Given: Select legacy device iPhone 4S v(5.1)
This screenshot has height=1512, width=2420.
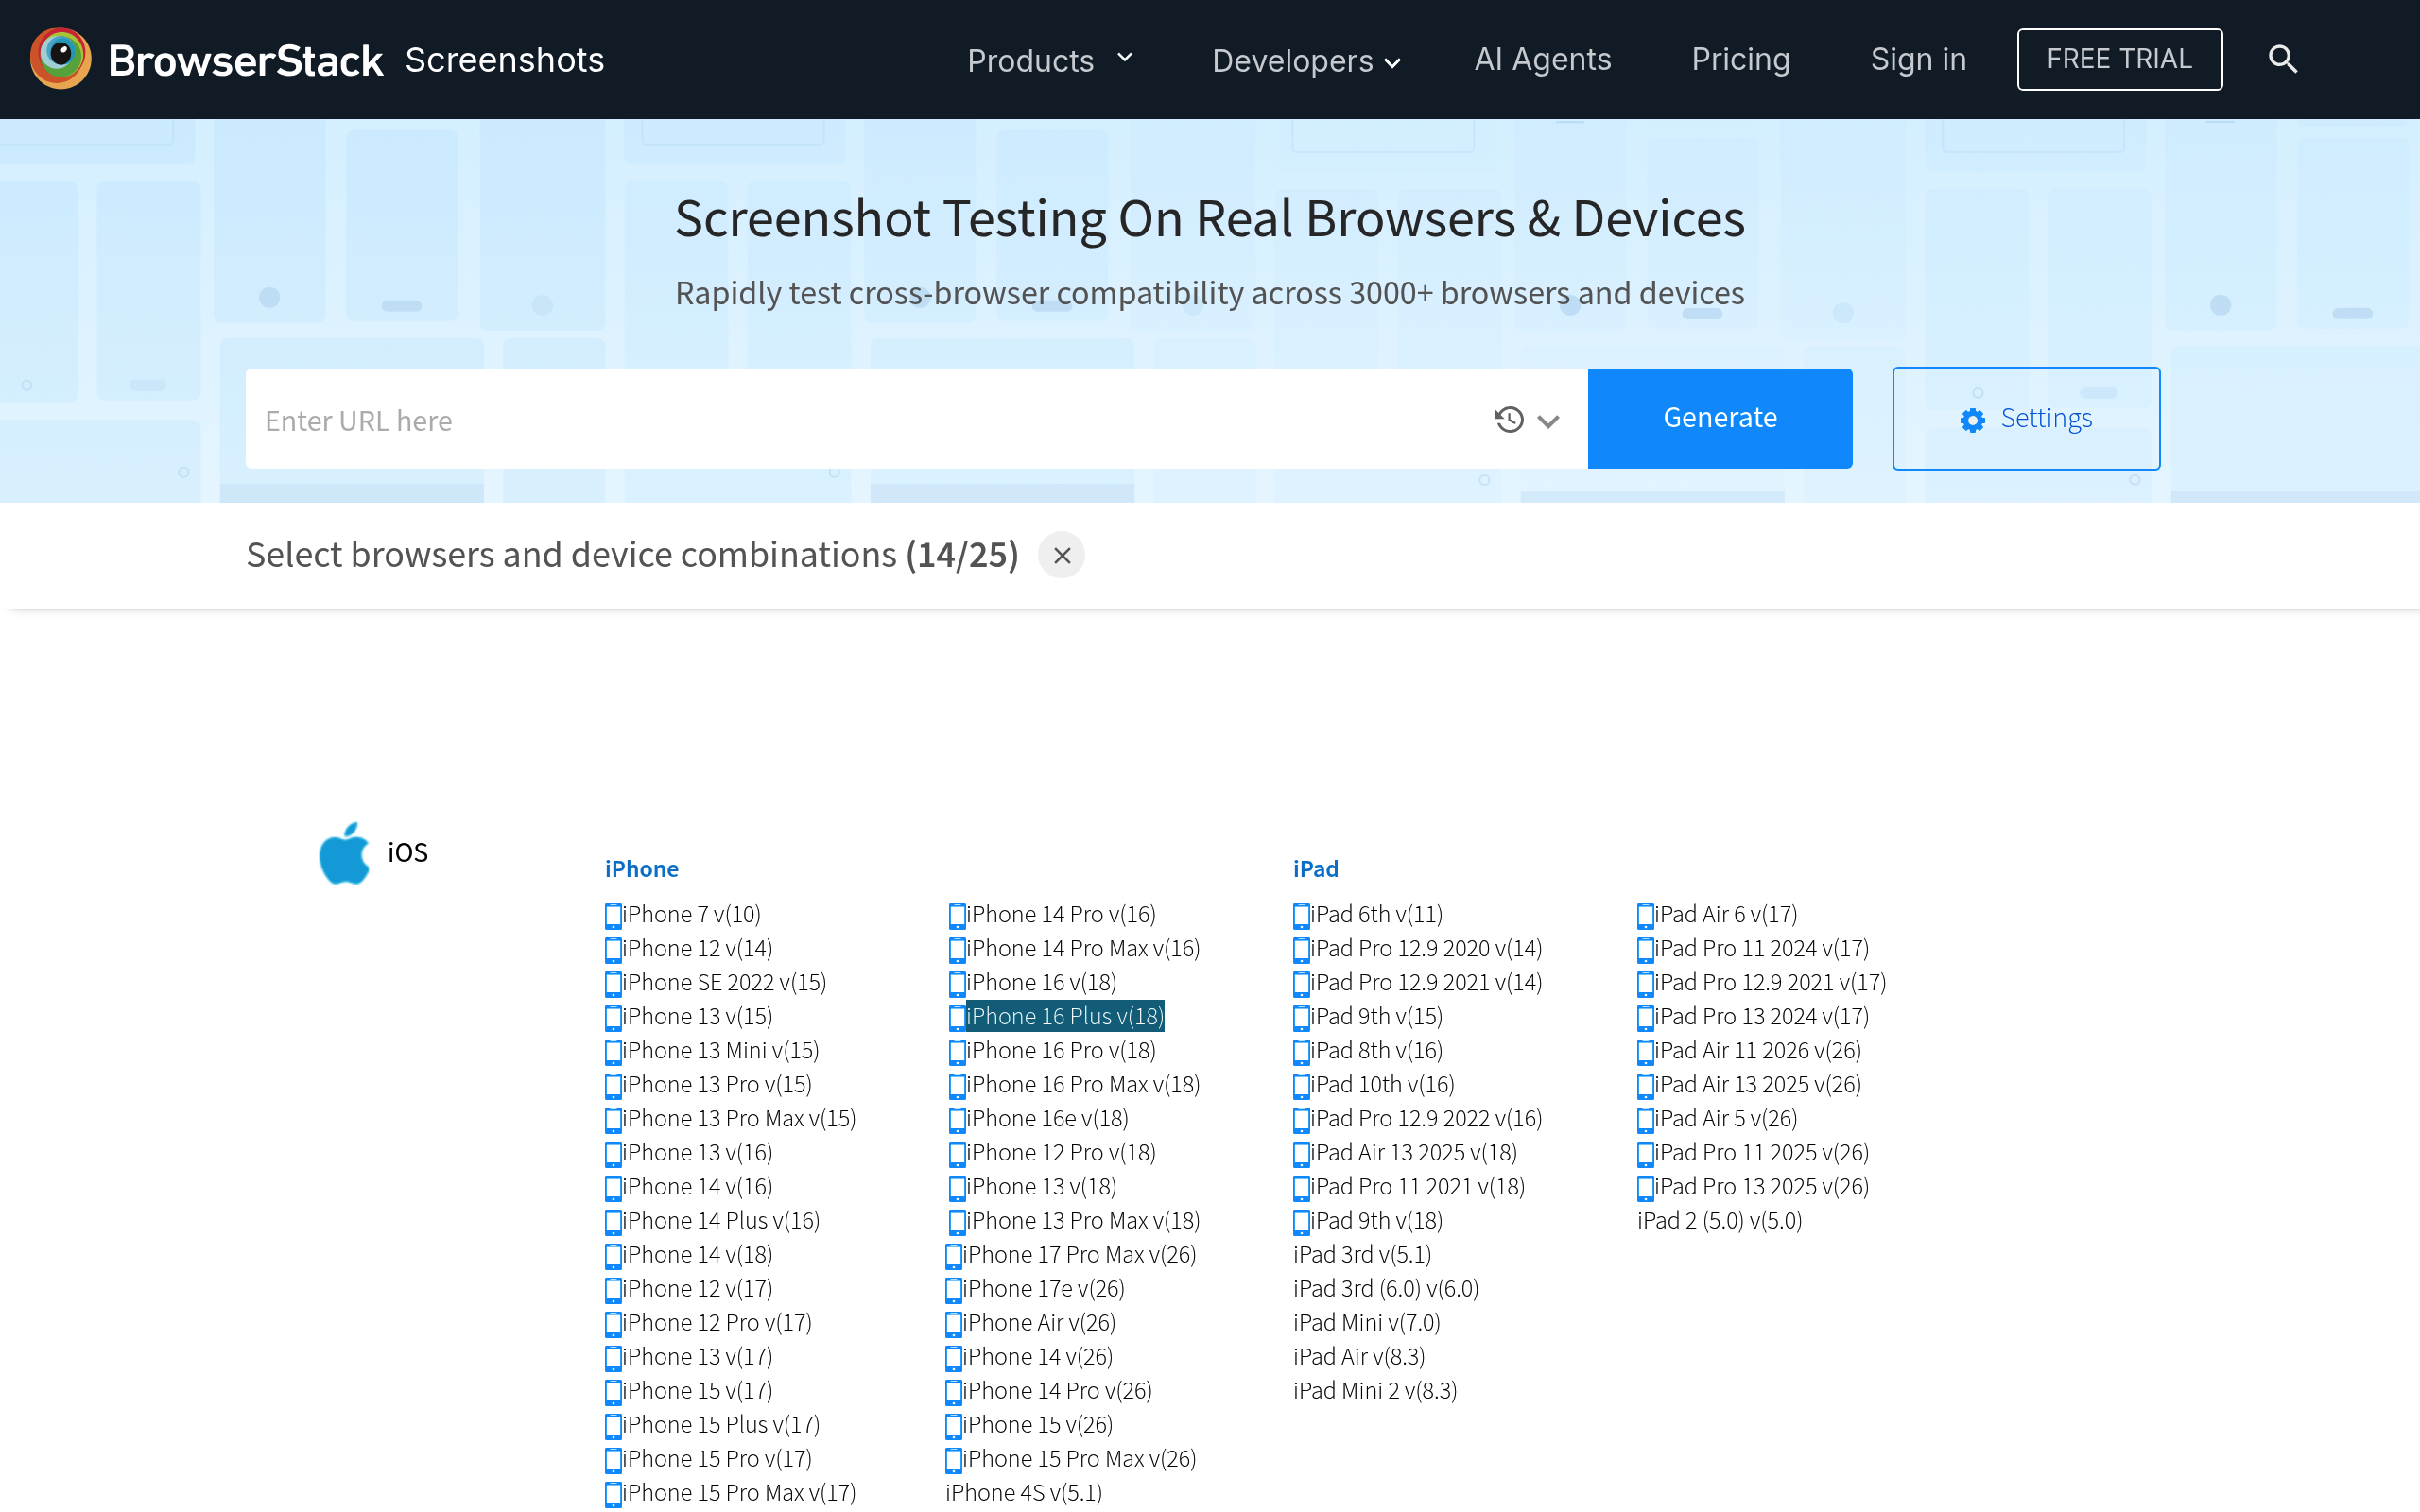Looking at the screenshot, I should point(1024,1493).
